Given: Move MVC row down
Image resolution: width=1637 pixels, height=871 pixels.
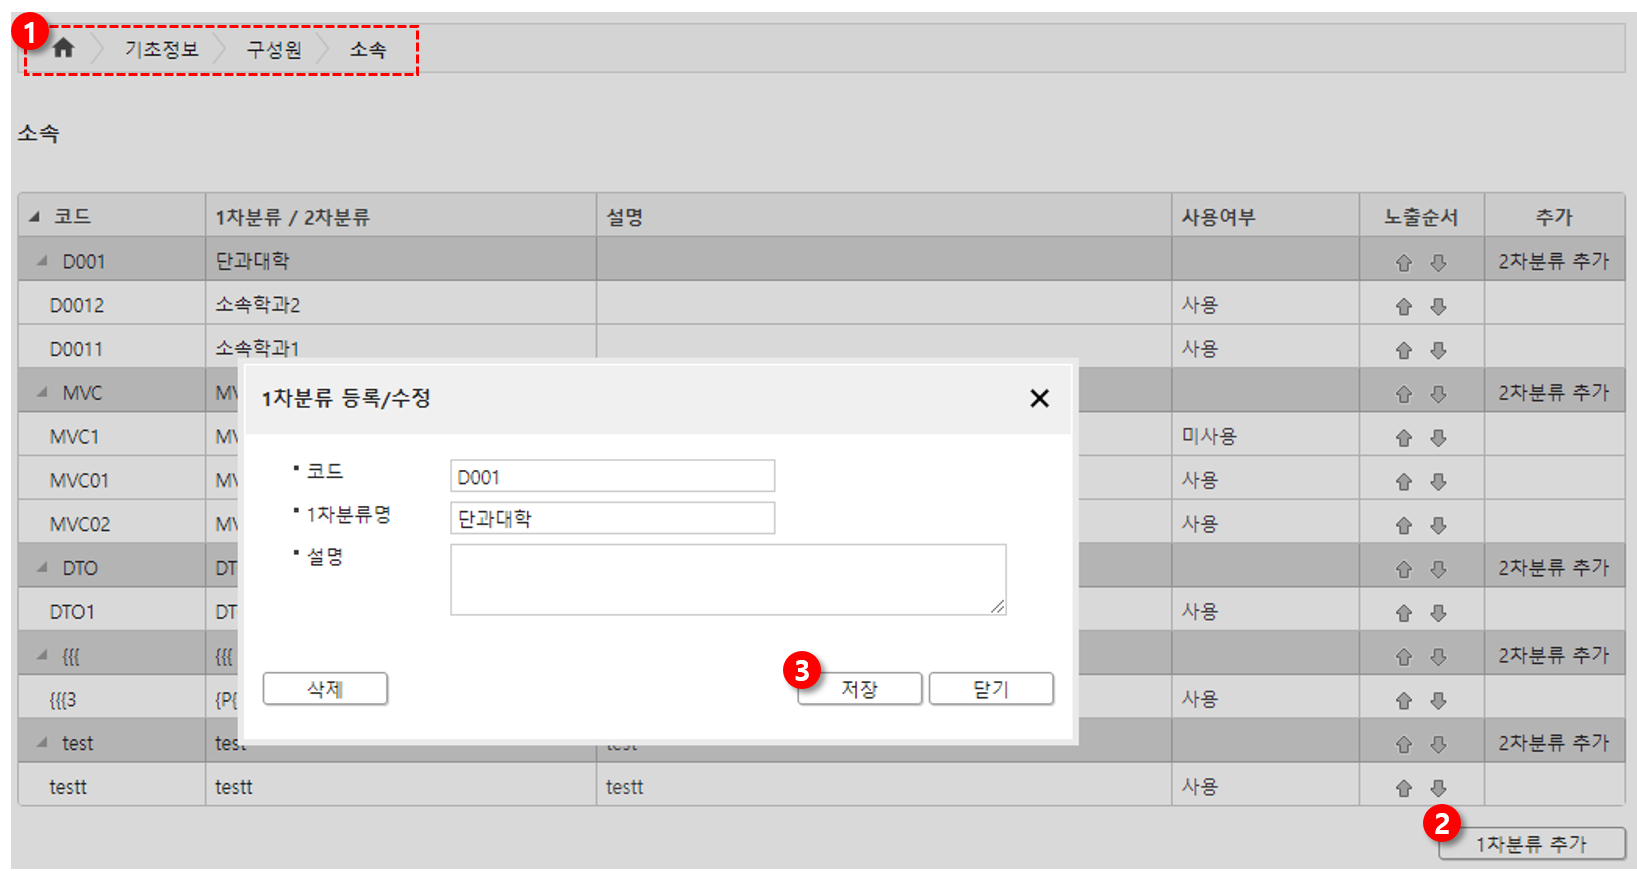Looking at the screenshot, I should pyautogui.click(x=1438, y=395).
